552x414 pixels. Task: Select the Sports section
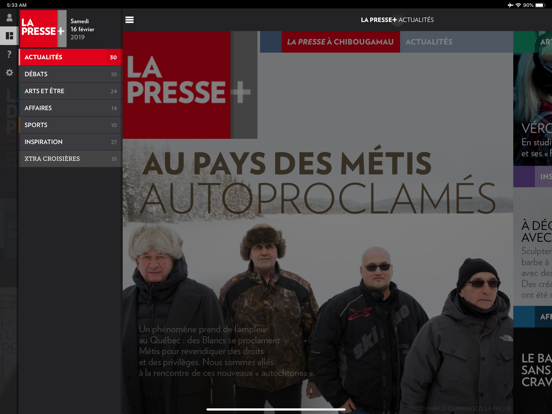point(70,125)
